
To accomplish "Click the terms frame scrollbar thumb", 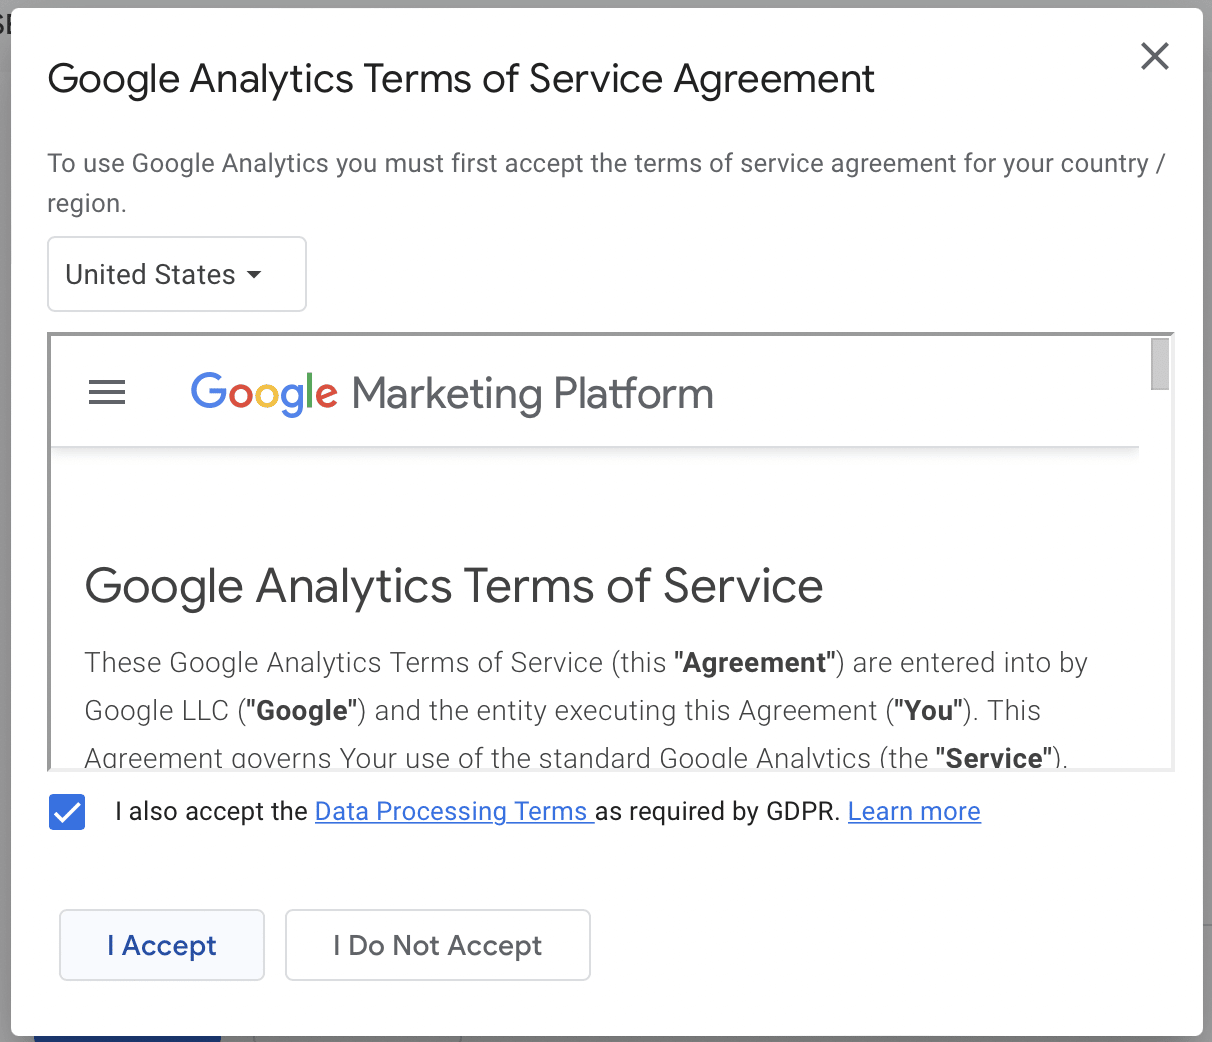I will click(1160, 364).
